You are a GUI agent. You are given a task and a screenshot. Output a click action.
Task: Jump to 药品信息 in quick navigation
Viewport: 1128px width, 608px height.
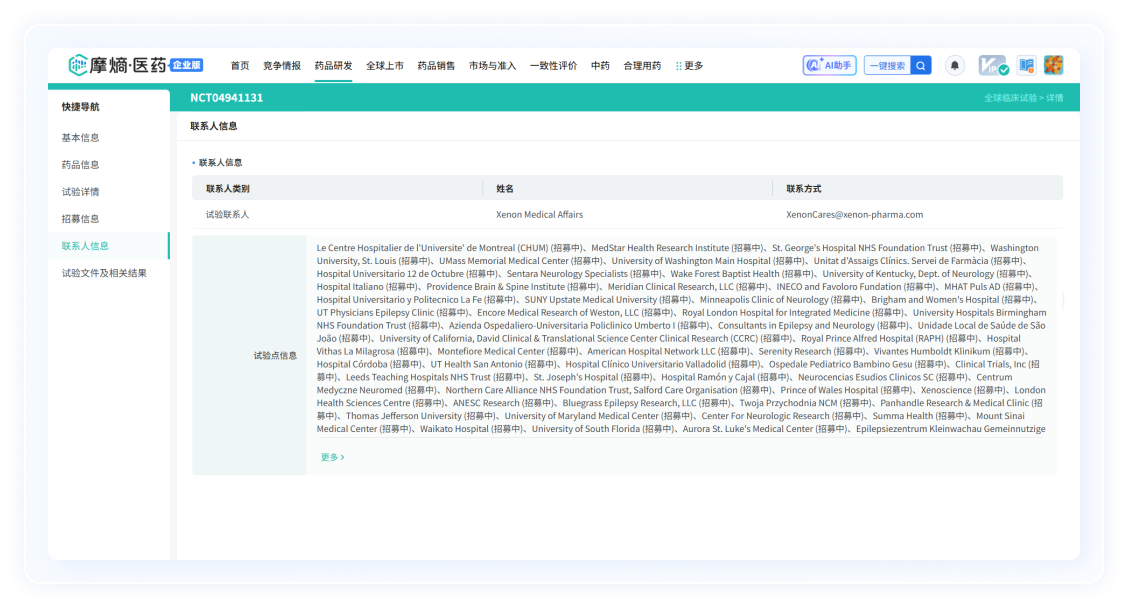click(81, 165)
